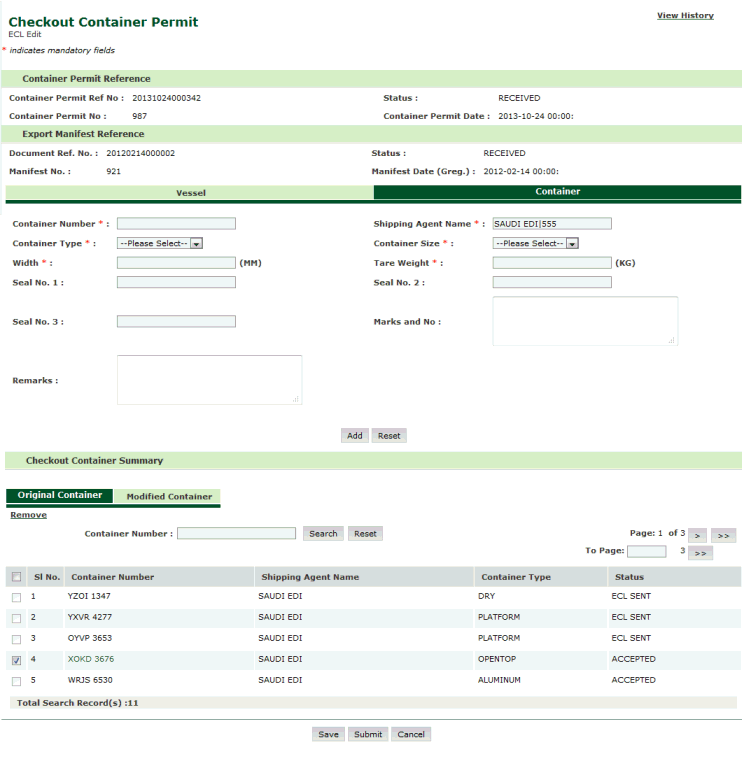Select checkbox for container WRJS 6530

[x=16, y=681]
